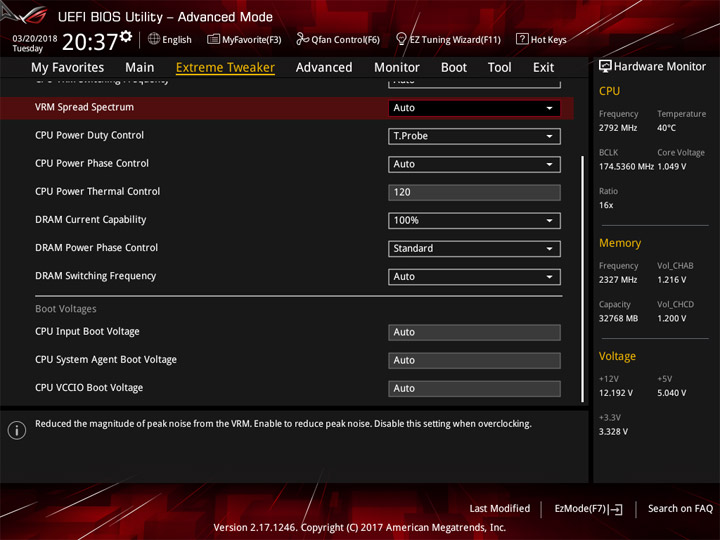The height and width of the screenshot is (540, 720).
Task: Click the EZ Tuning Wizard bulb icon
Action: pos(401,39)
